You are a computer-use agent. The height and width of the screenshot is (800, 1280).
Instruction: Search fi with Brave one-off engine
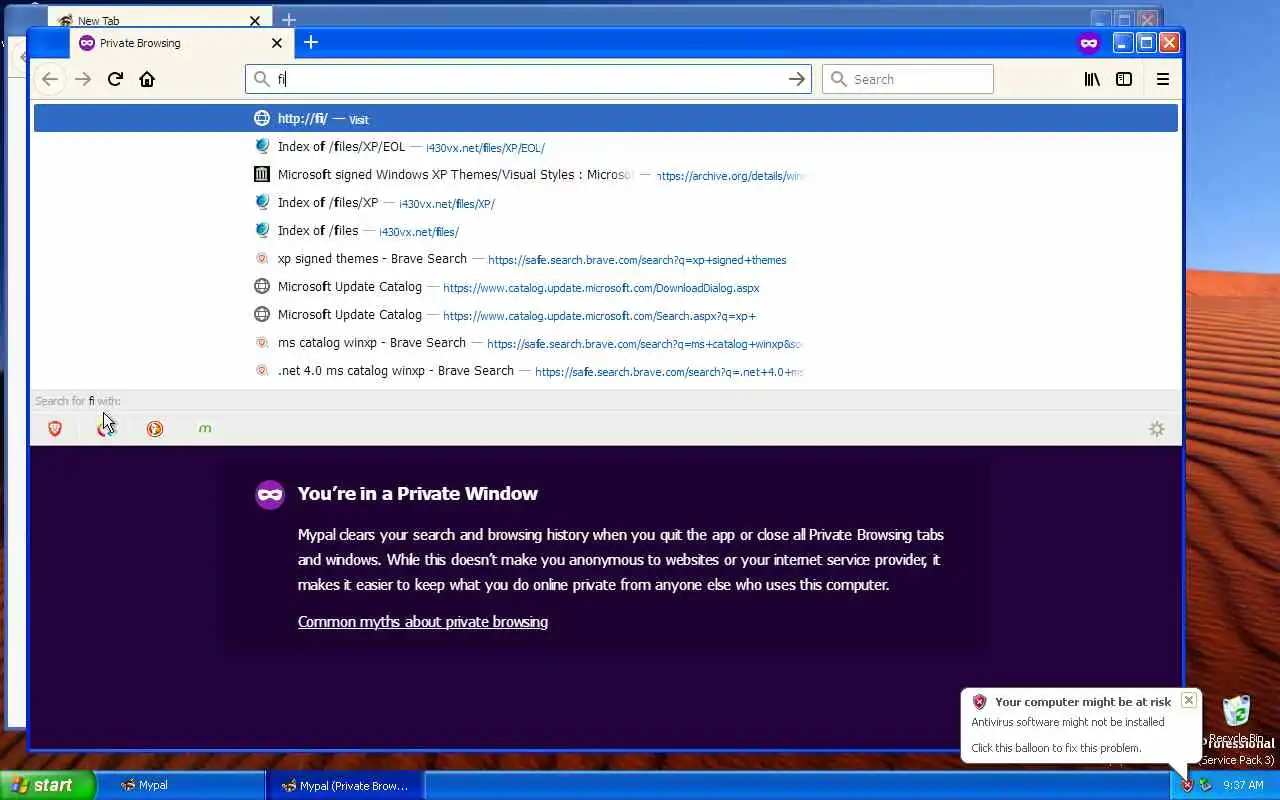[x=55, y=428]
